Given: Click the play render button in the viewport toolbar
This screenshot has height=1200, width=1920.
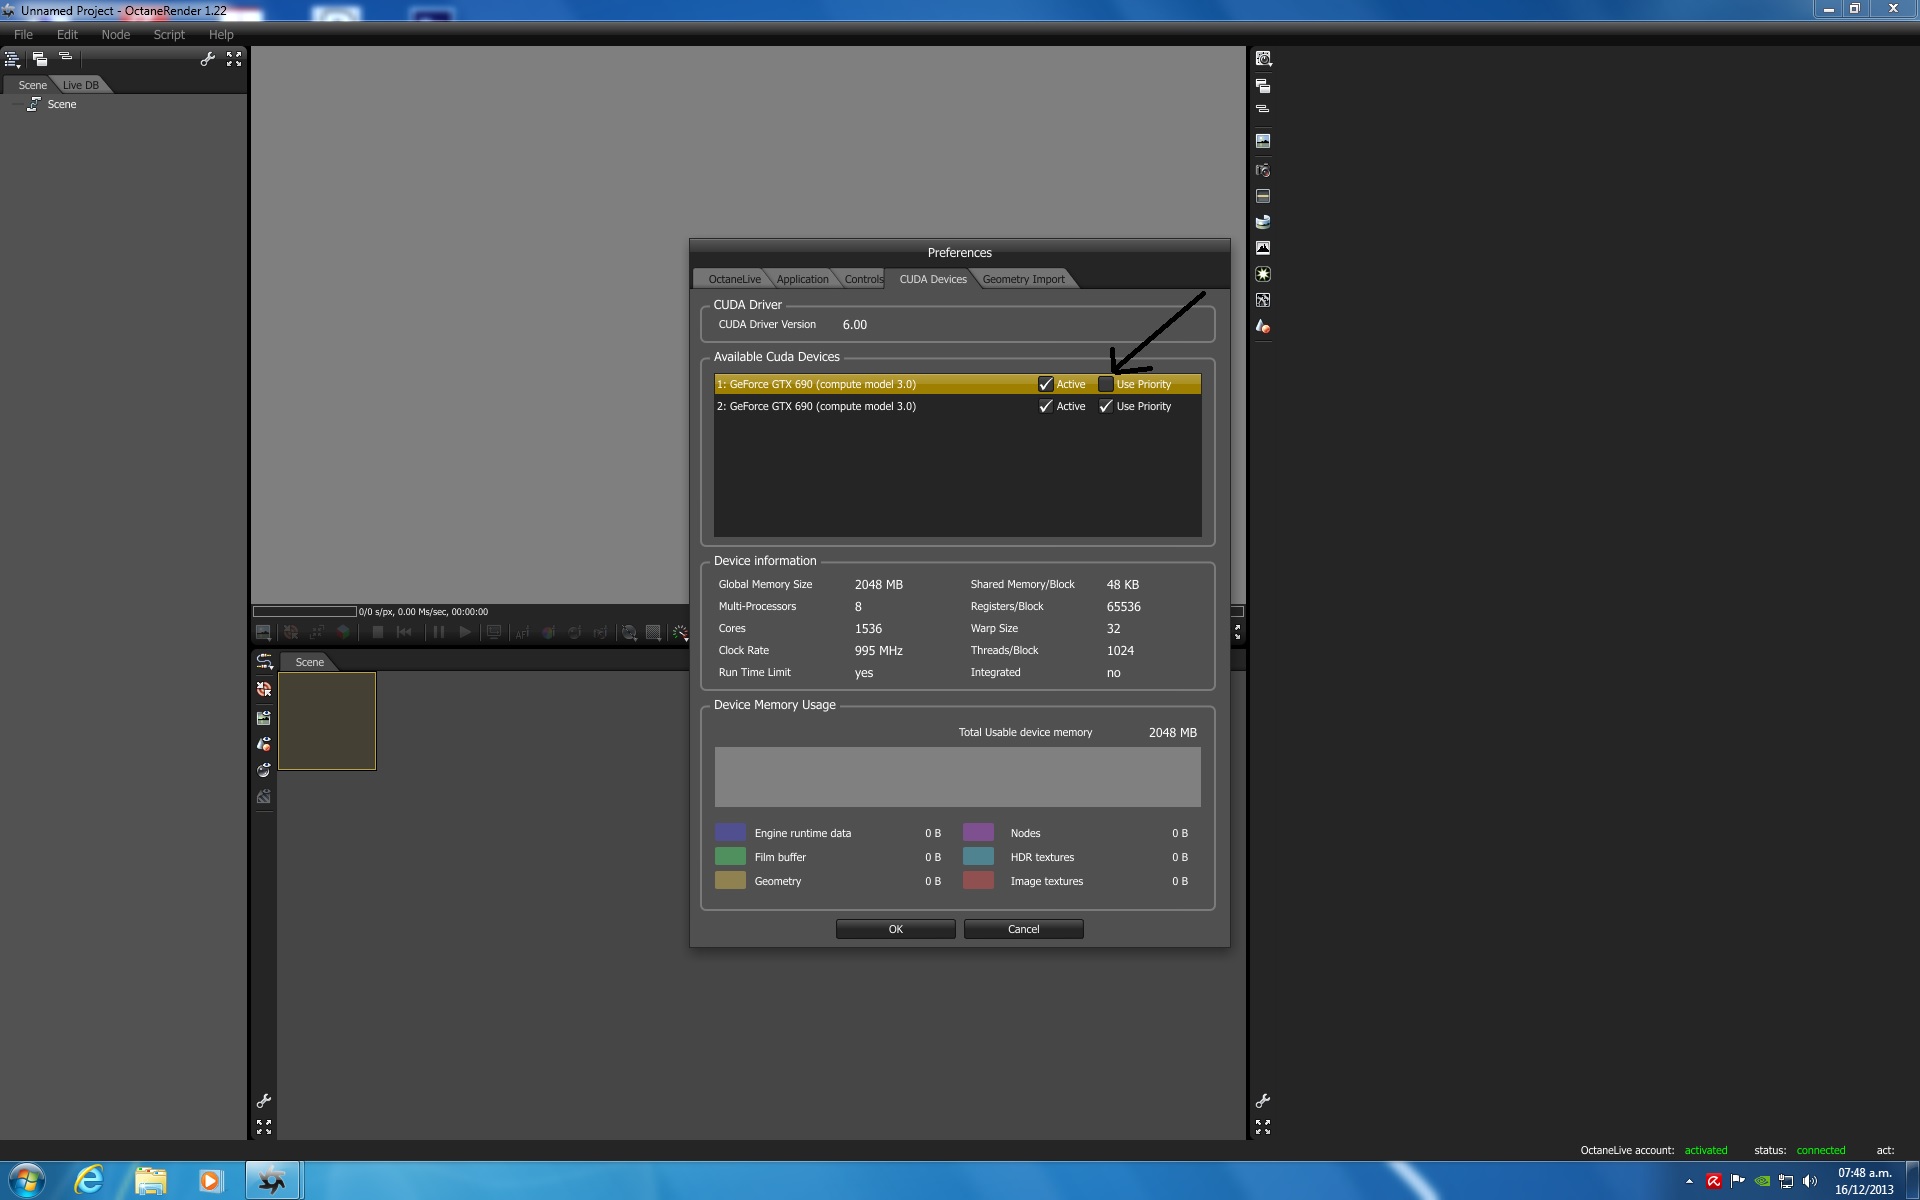Looking at the screenshot, I should (465, 632).
